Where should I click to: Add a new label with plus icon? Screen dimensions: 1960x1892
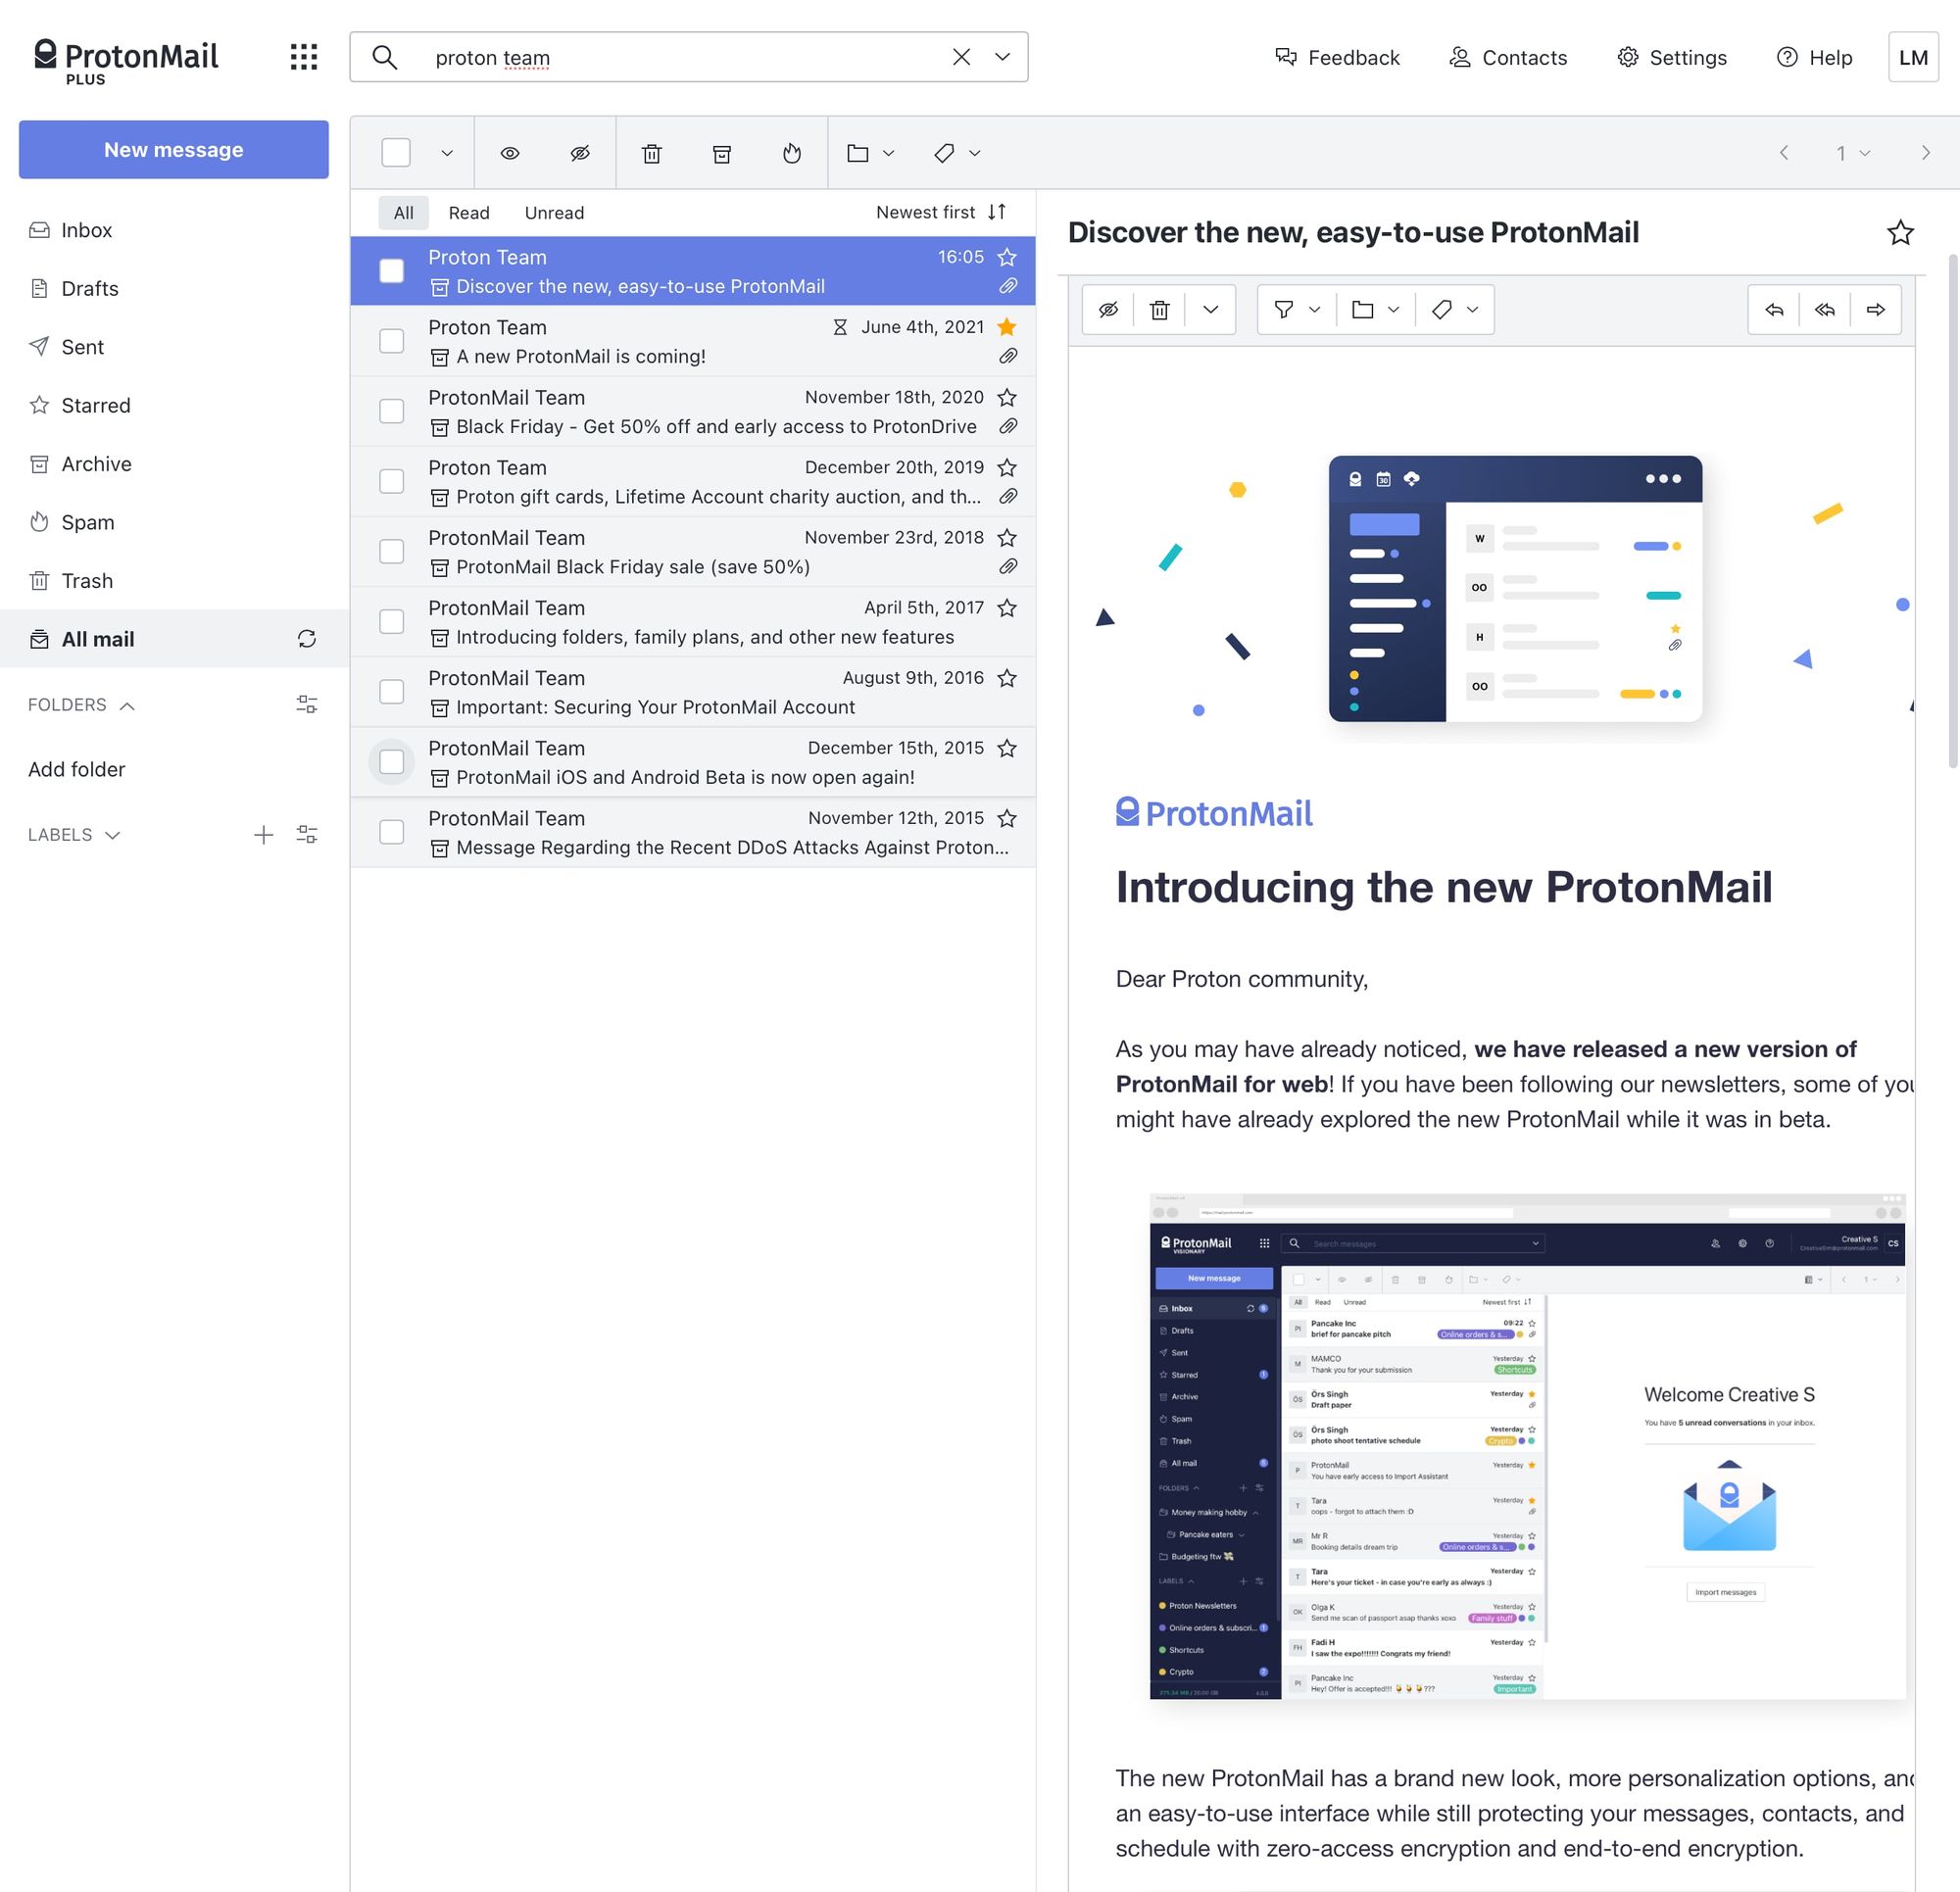pyautogui.click(x=263, y=835)
